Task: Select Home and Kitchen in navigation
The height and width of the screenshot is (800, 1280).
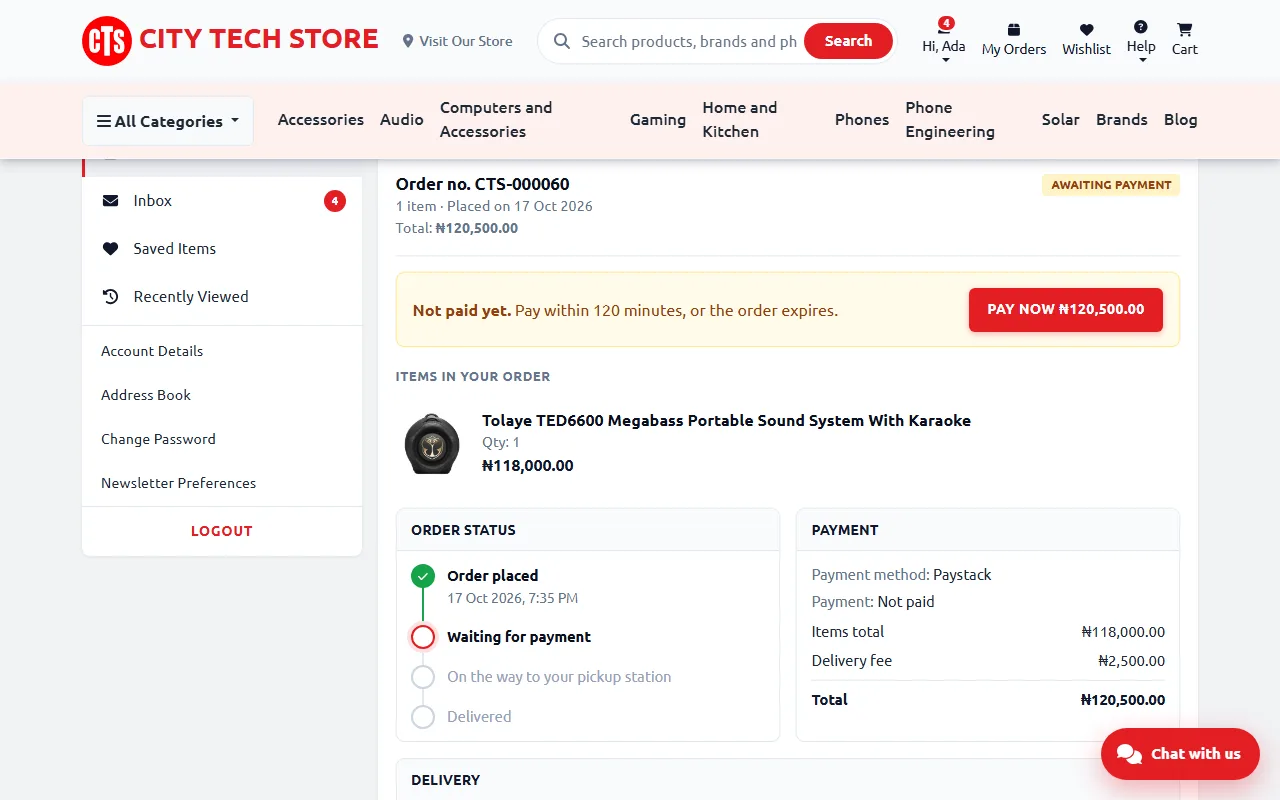Action: (x=761, y=119)
